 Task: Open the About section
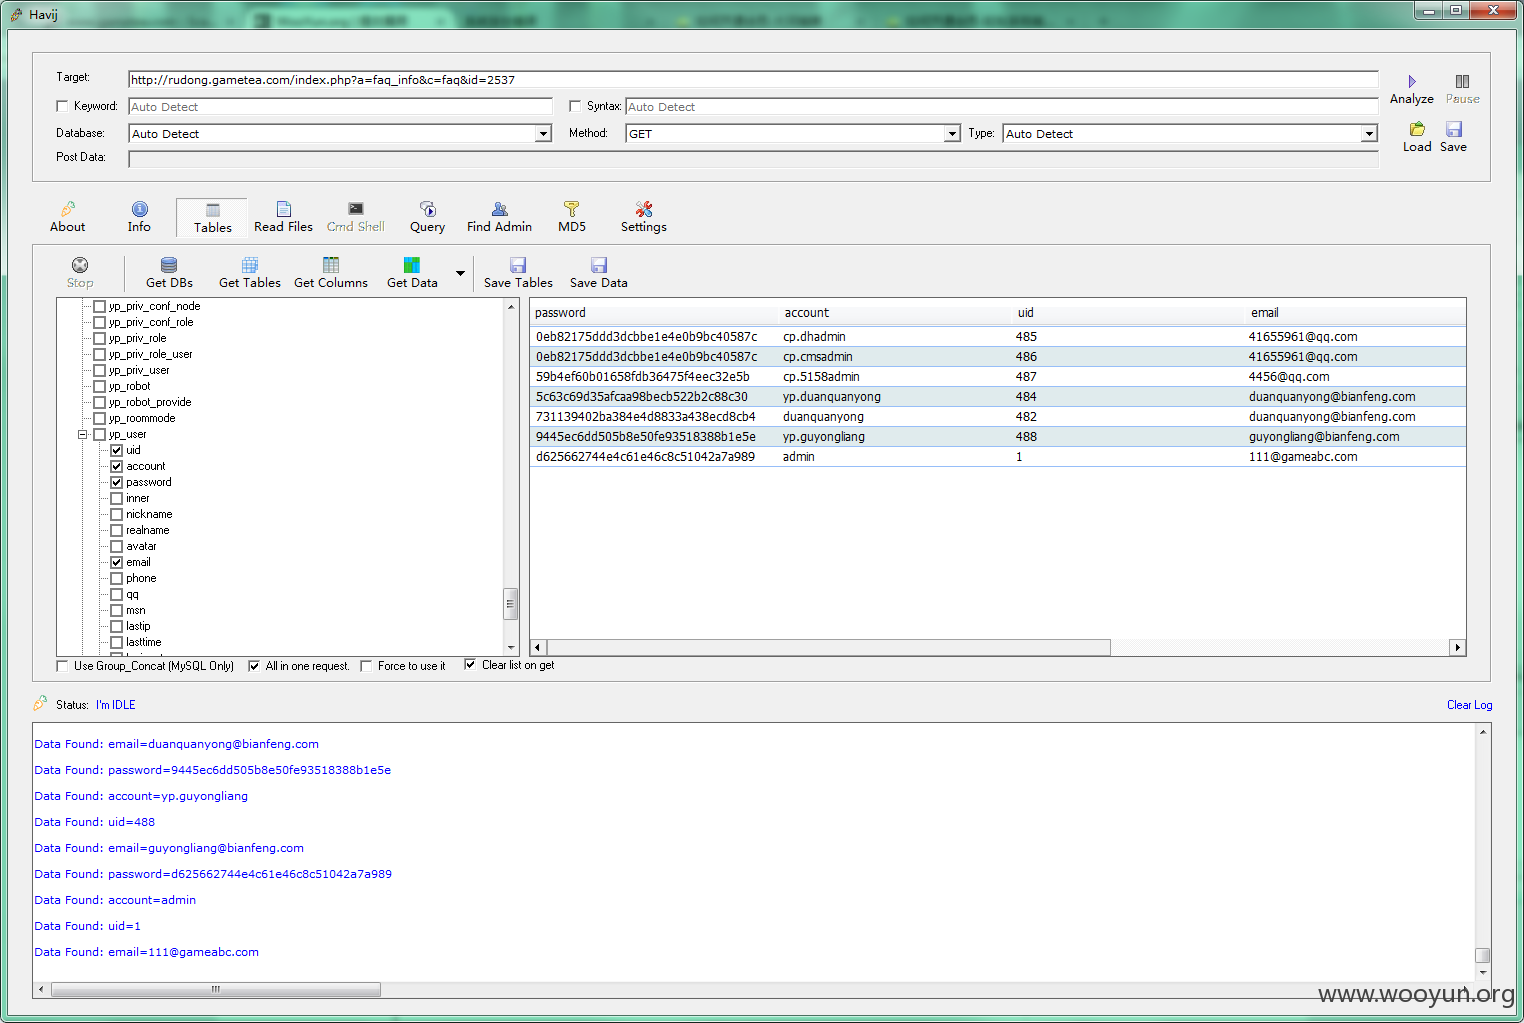click(x=67, y=217)
